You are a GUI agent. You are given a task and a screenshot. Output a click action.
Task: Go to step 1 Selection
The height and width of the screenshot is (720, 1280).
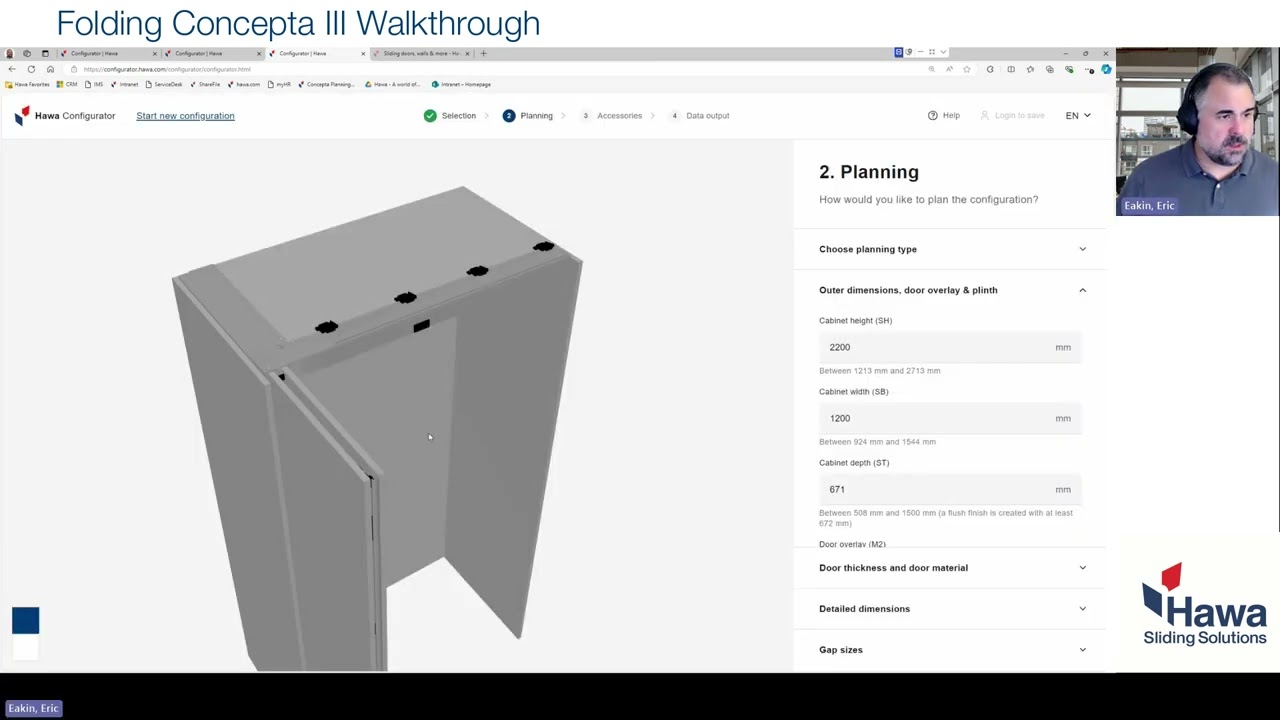coord(450,115)
